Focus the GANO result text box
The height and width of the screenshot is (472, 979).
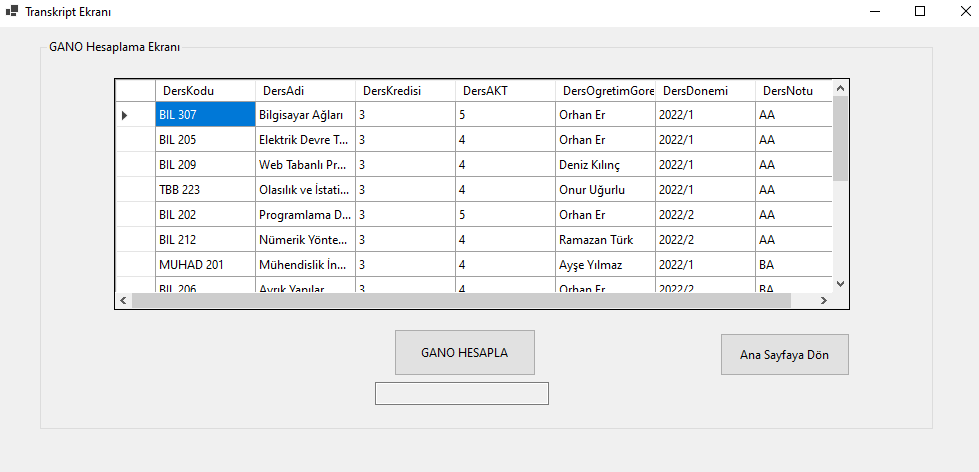point(461,393)
